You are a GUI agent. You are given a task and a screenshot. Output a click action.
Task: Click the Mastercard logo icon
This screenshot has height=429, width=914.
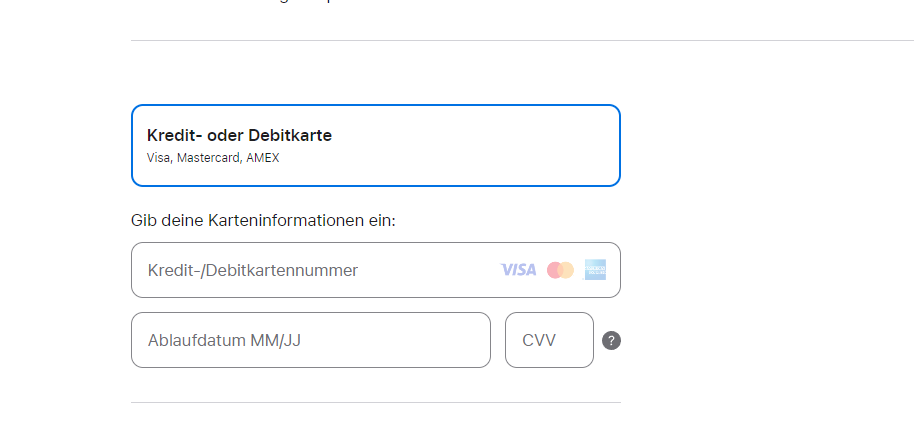point(560,270)
